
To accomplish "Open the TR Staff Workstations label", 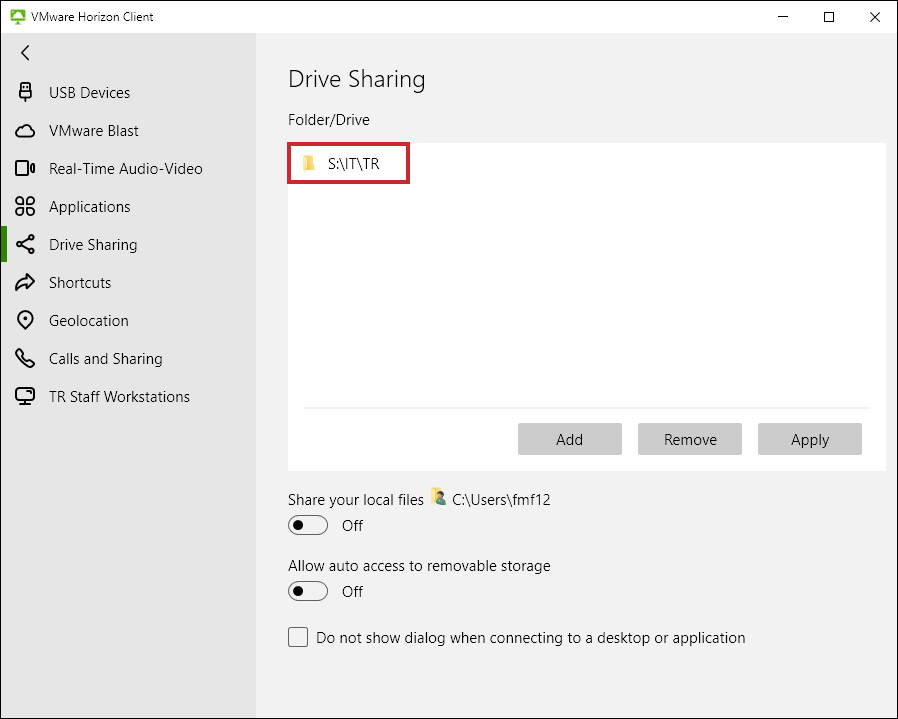I will (119, 396).
